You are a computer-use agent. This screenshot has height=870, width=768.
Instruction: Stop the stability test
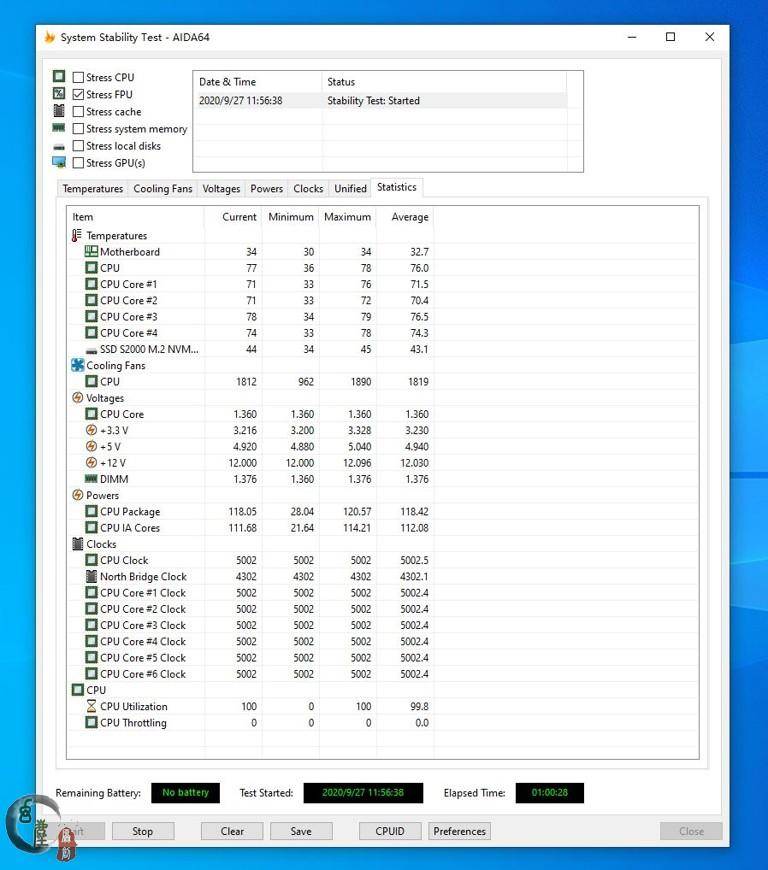143,831
